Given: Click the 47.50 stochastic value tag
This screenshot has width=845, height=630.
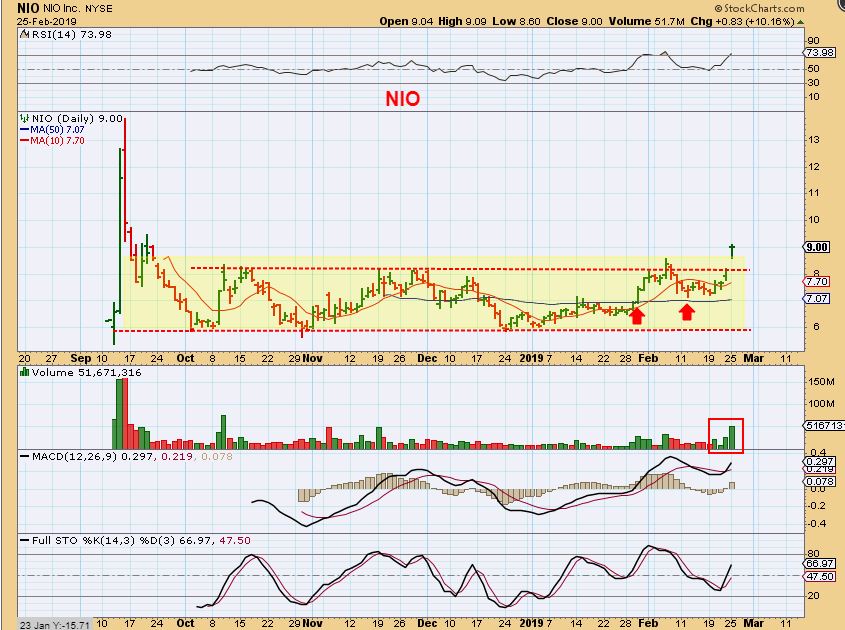Looking at the screenshot, I should click(820, 577).
